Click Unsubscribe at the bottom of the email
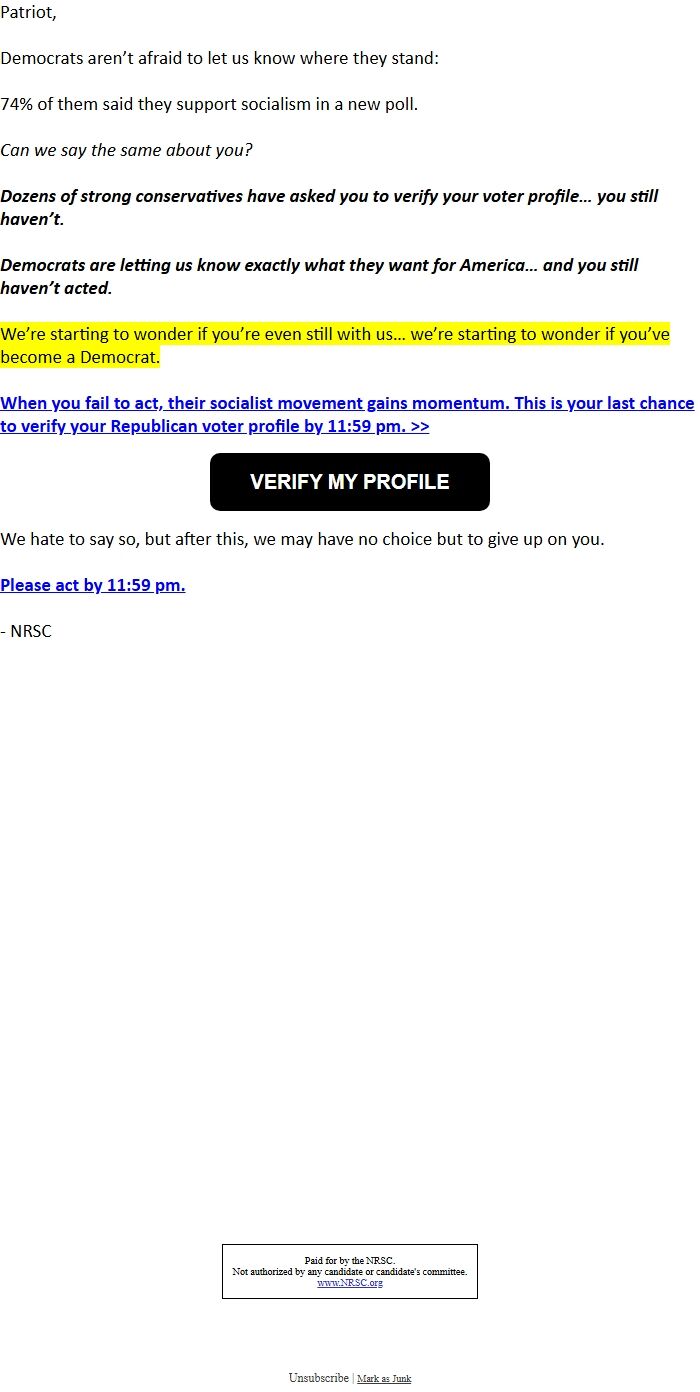 [319, 1378]
